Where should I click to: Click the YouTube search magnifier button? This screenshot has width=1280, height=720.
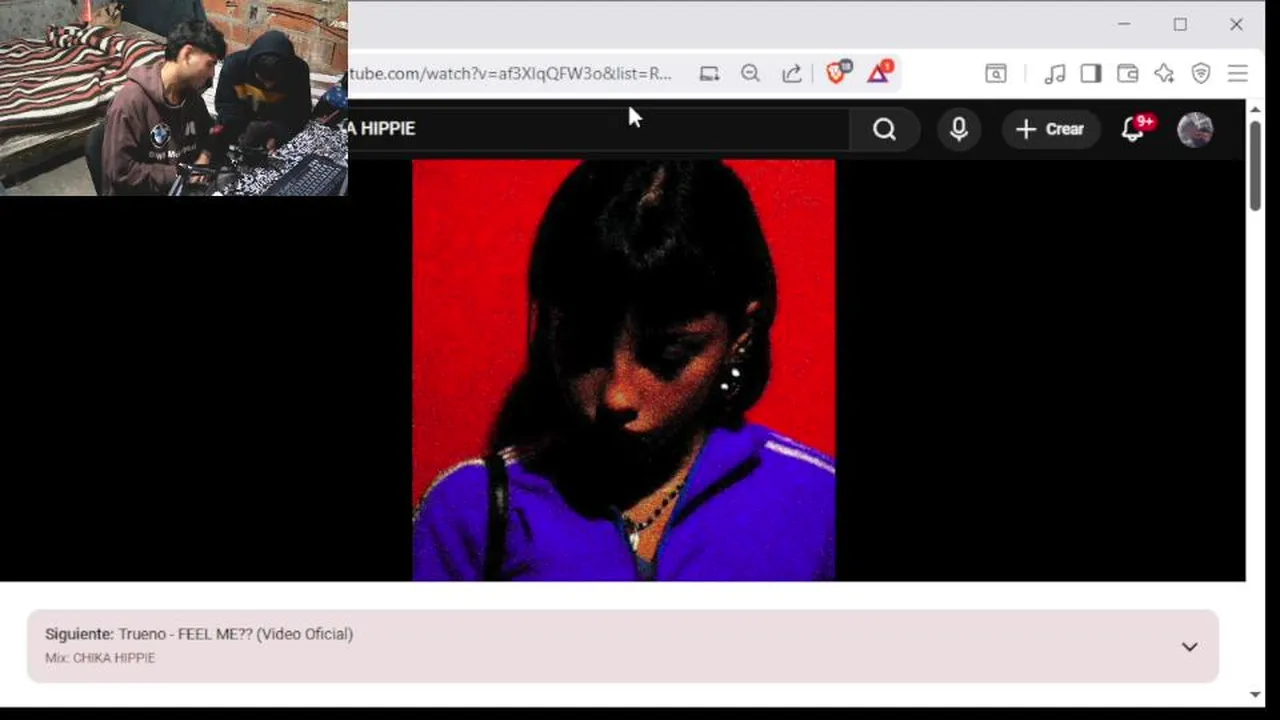884,129
